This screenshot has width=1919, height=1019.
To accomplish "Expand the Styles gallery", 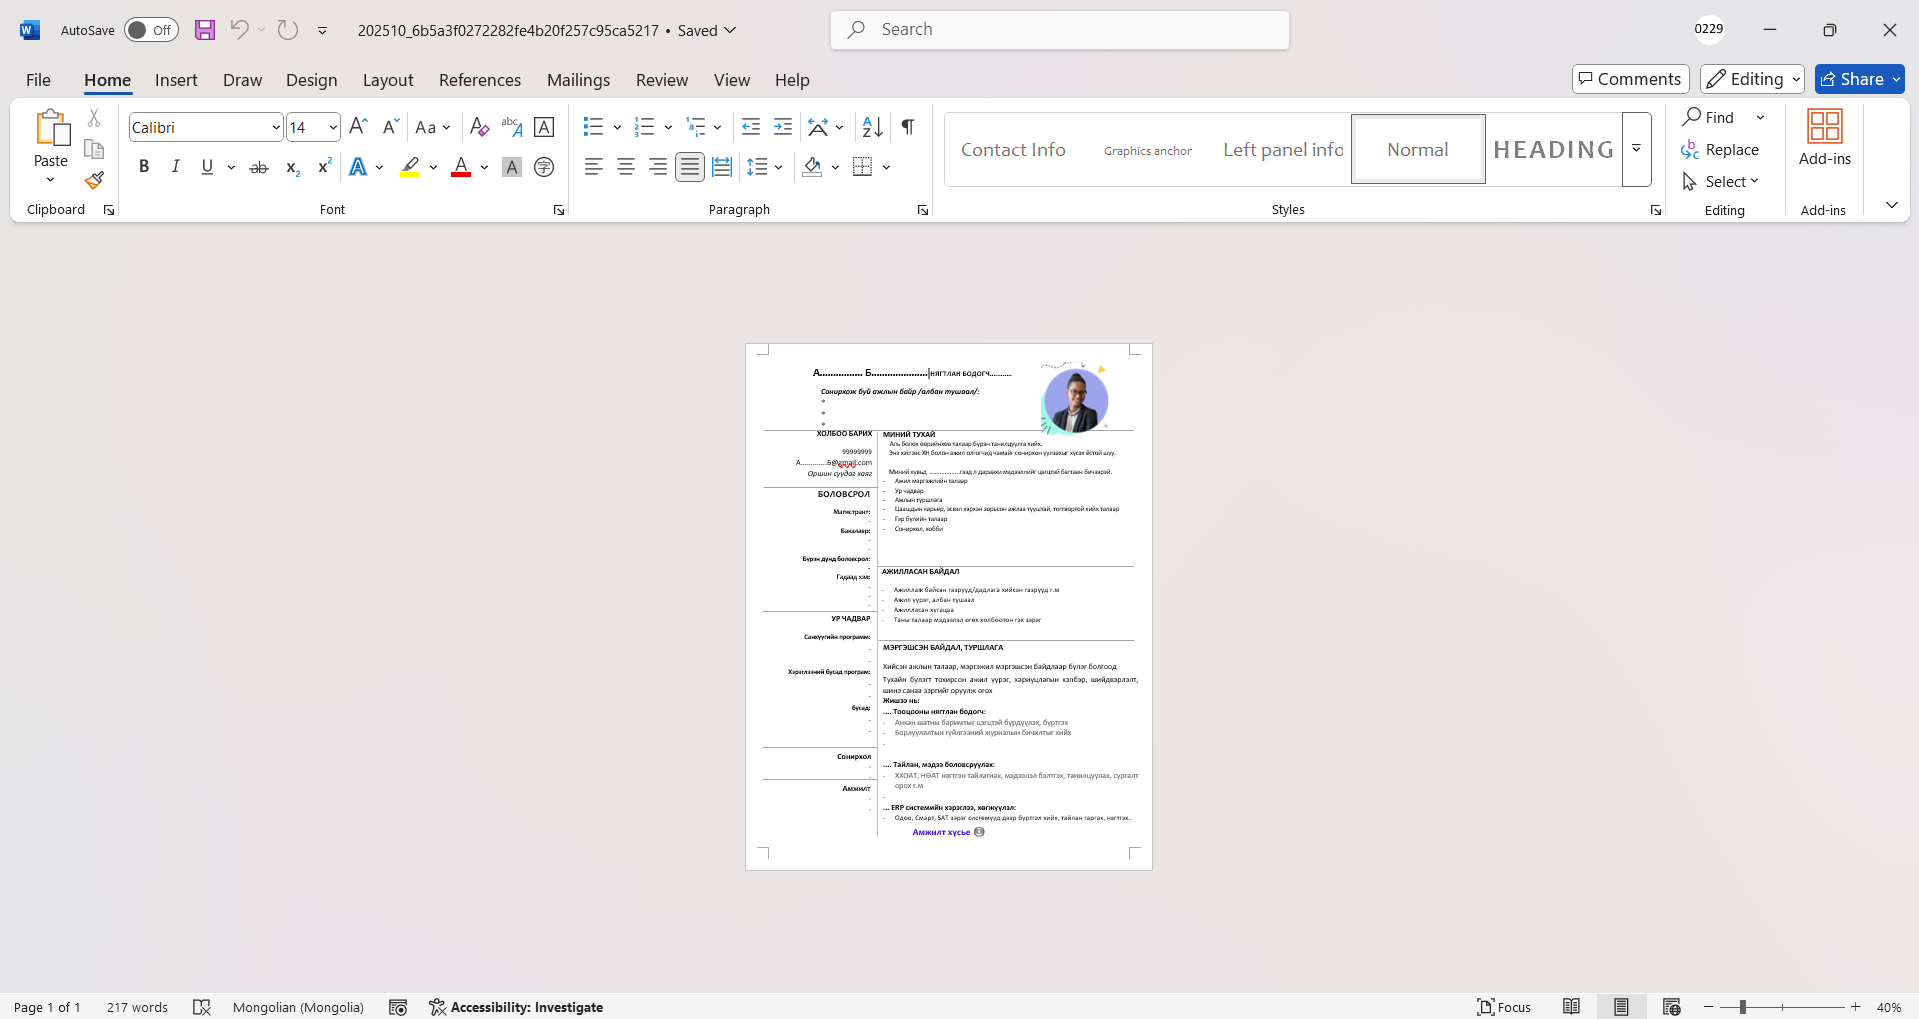I will [x=1636, y=149].
